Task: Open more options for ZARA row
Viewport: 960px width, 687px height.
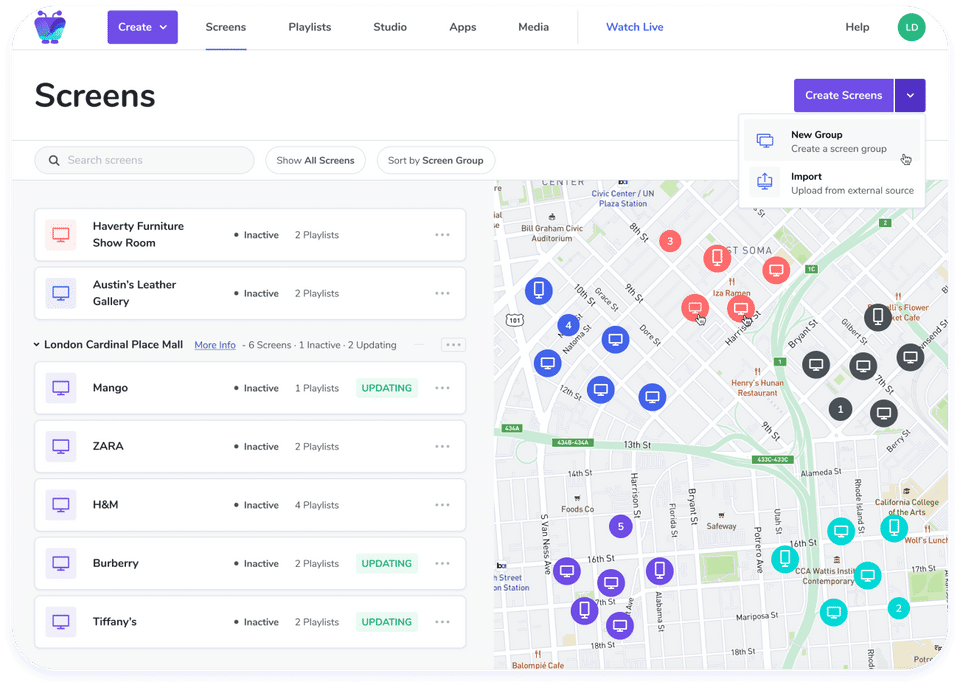Action: coord(443,446)
